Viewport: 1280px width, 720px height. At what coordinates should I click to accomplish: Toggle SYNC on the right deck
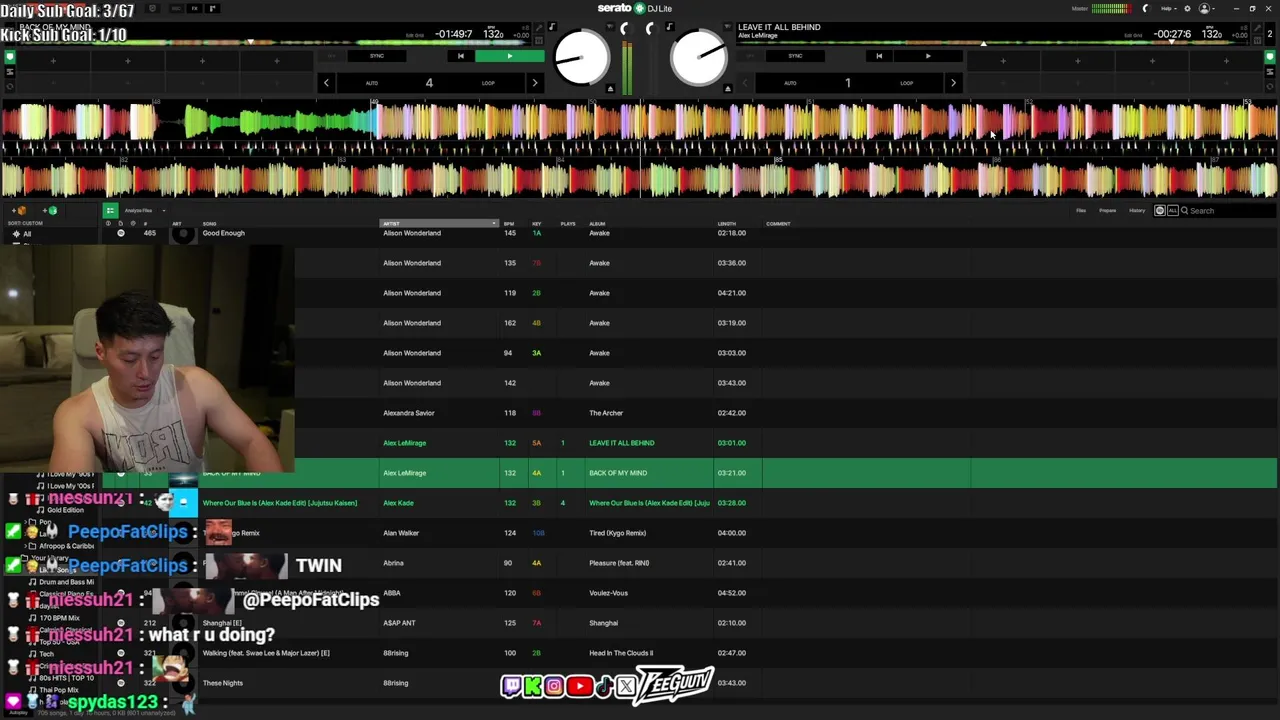pos(795,56)
